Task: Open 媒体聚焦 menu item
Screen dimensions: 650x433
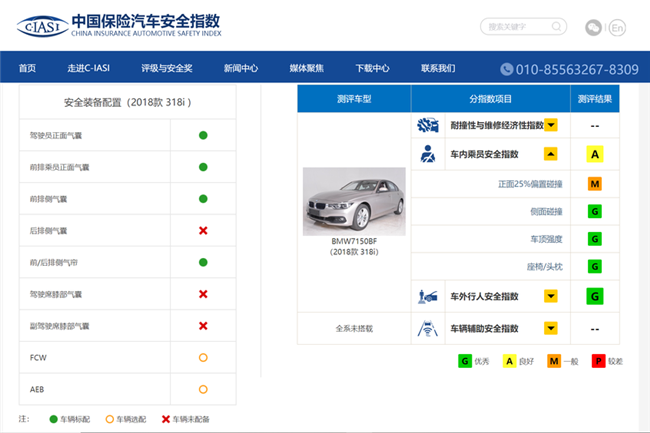Action: click(307, 68)
